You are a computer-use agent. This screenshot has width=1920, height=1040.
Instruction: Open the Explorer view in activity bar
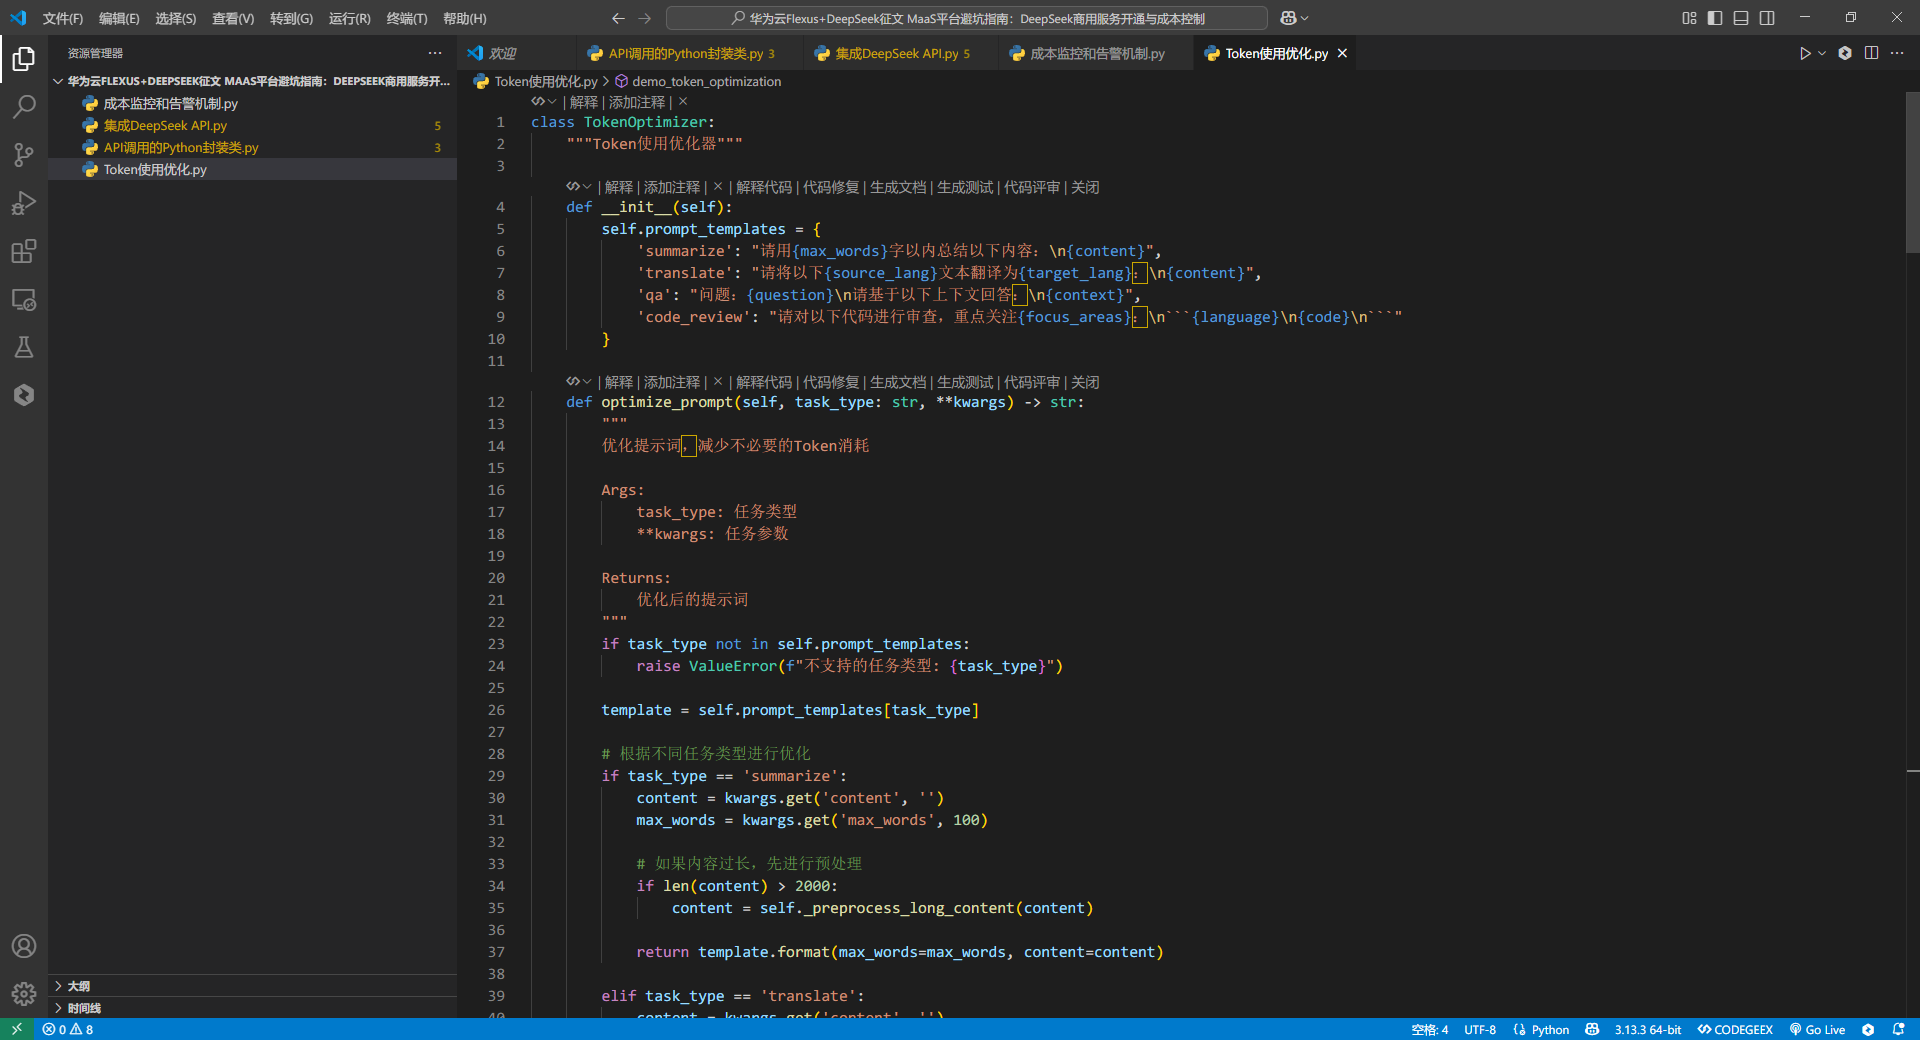tap(24, 59)
